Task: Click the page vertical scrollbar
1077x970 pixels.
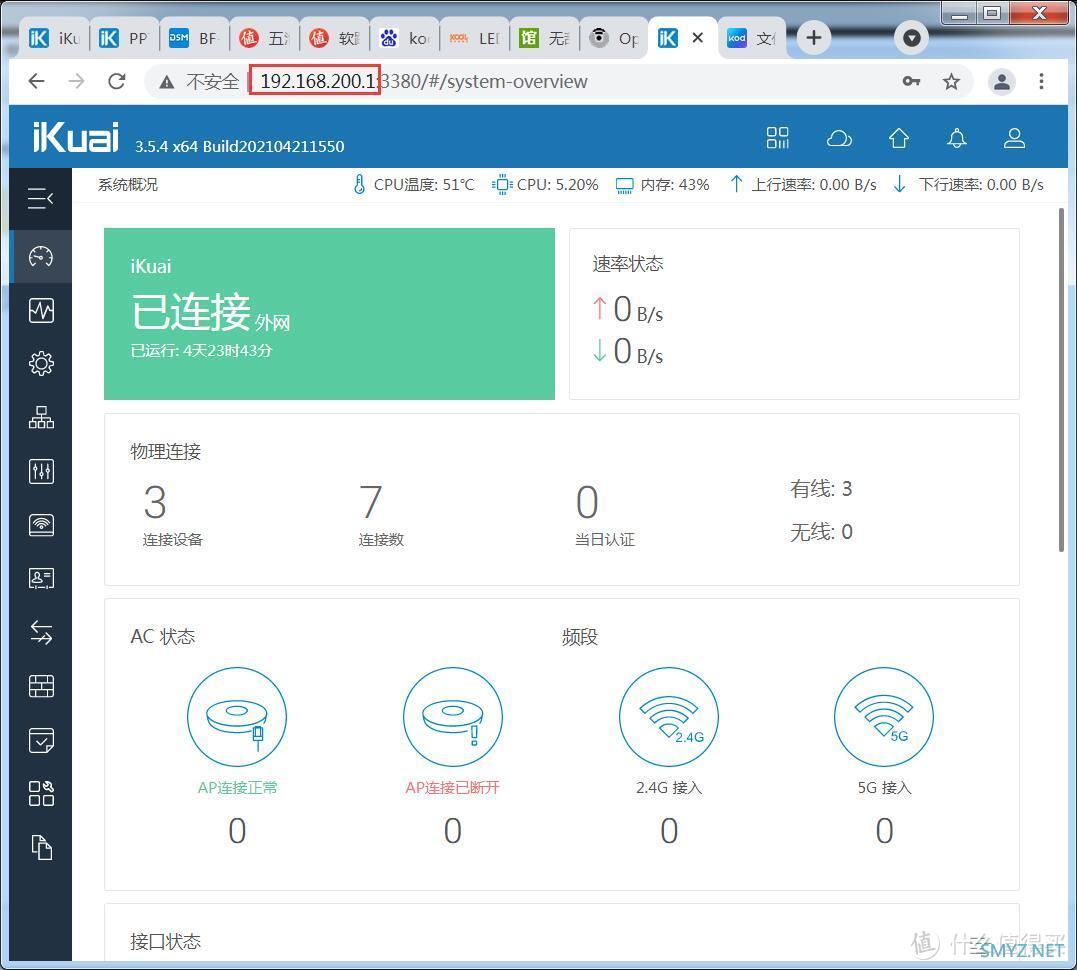Action: [1061, 379]
